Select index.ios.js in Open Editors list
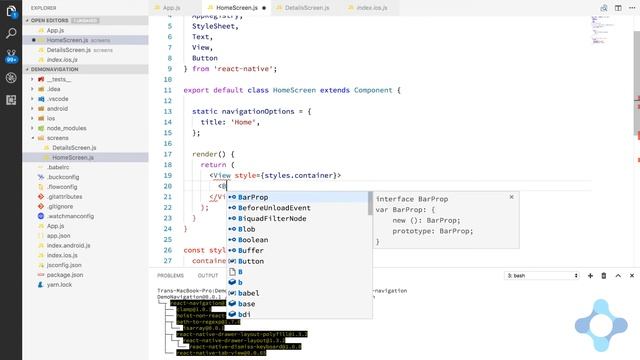This screenshot has height=360, width=640. [x=85, y=60]
